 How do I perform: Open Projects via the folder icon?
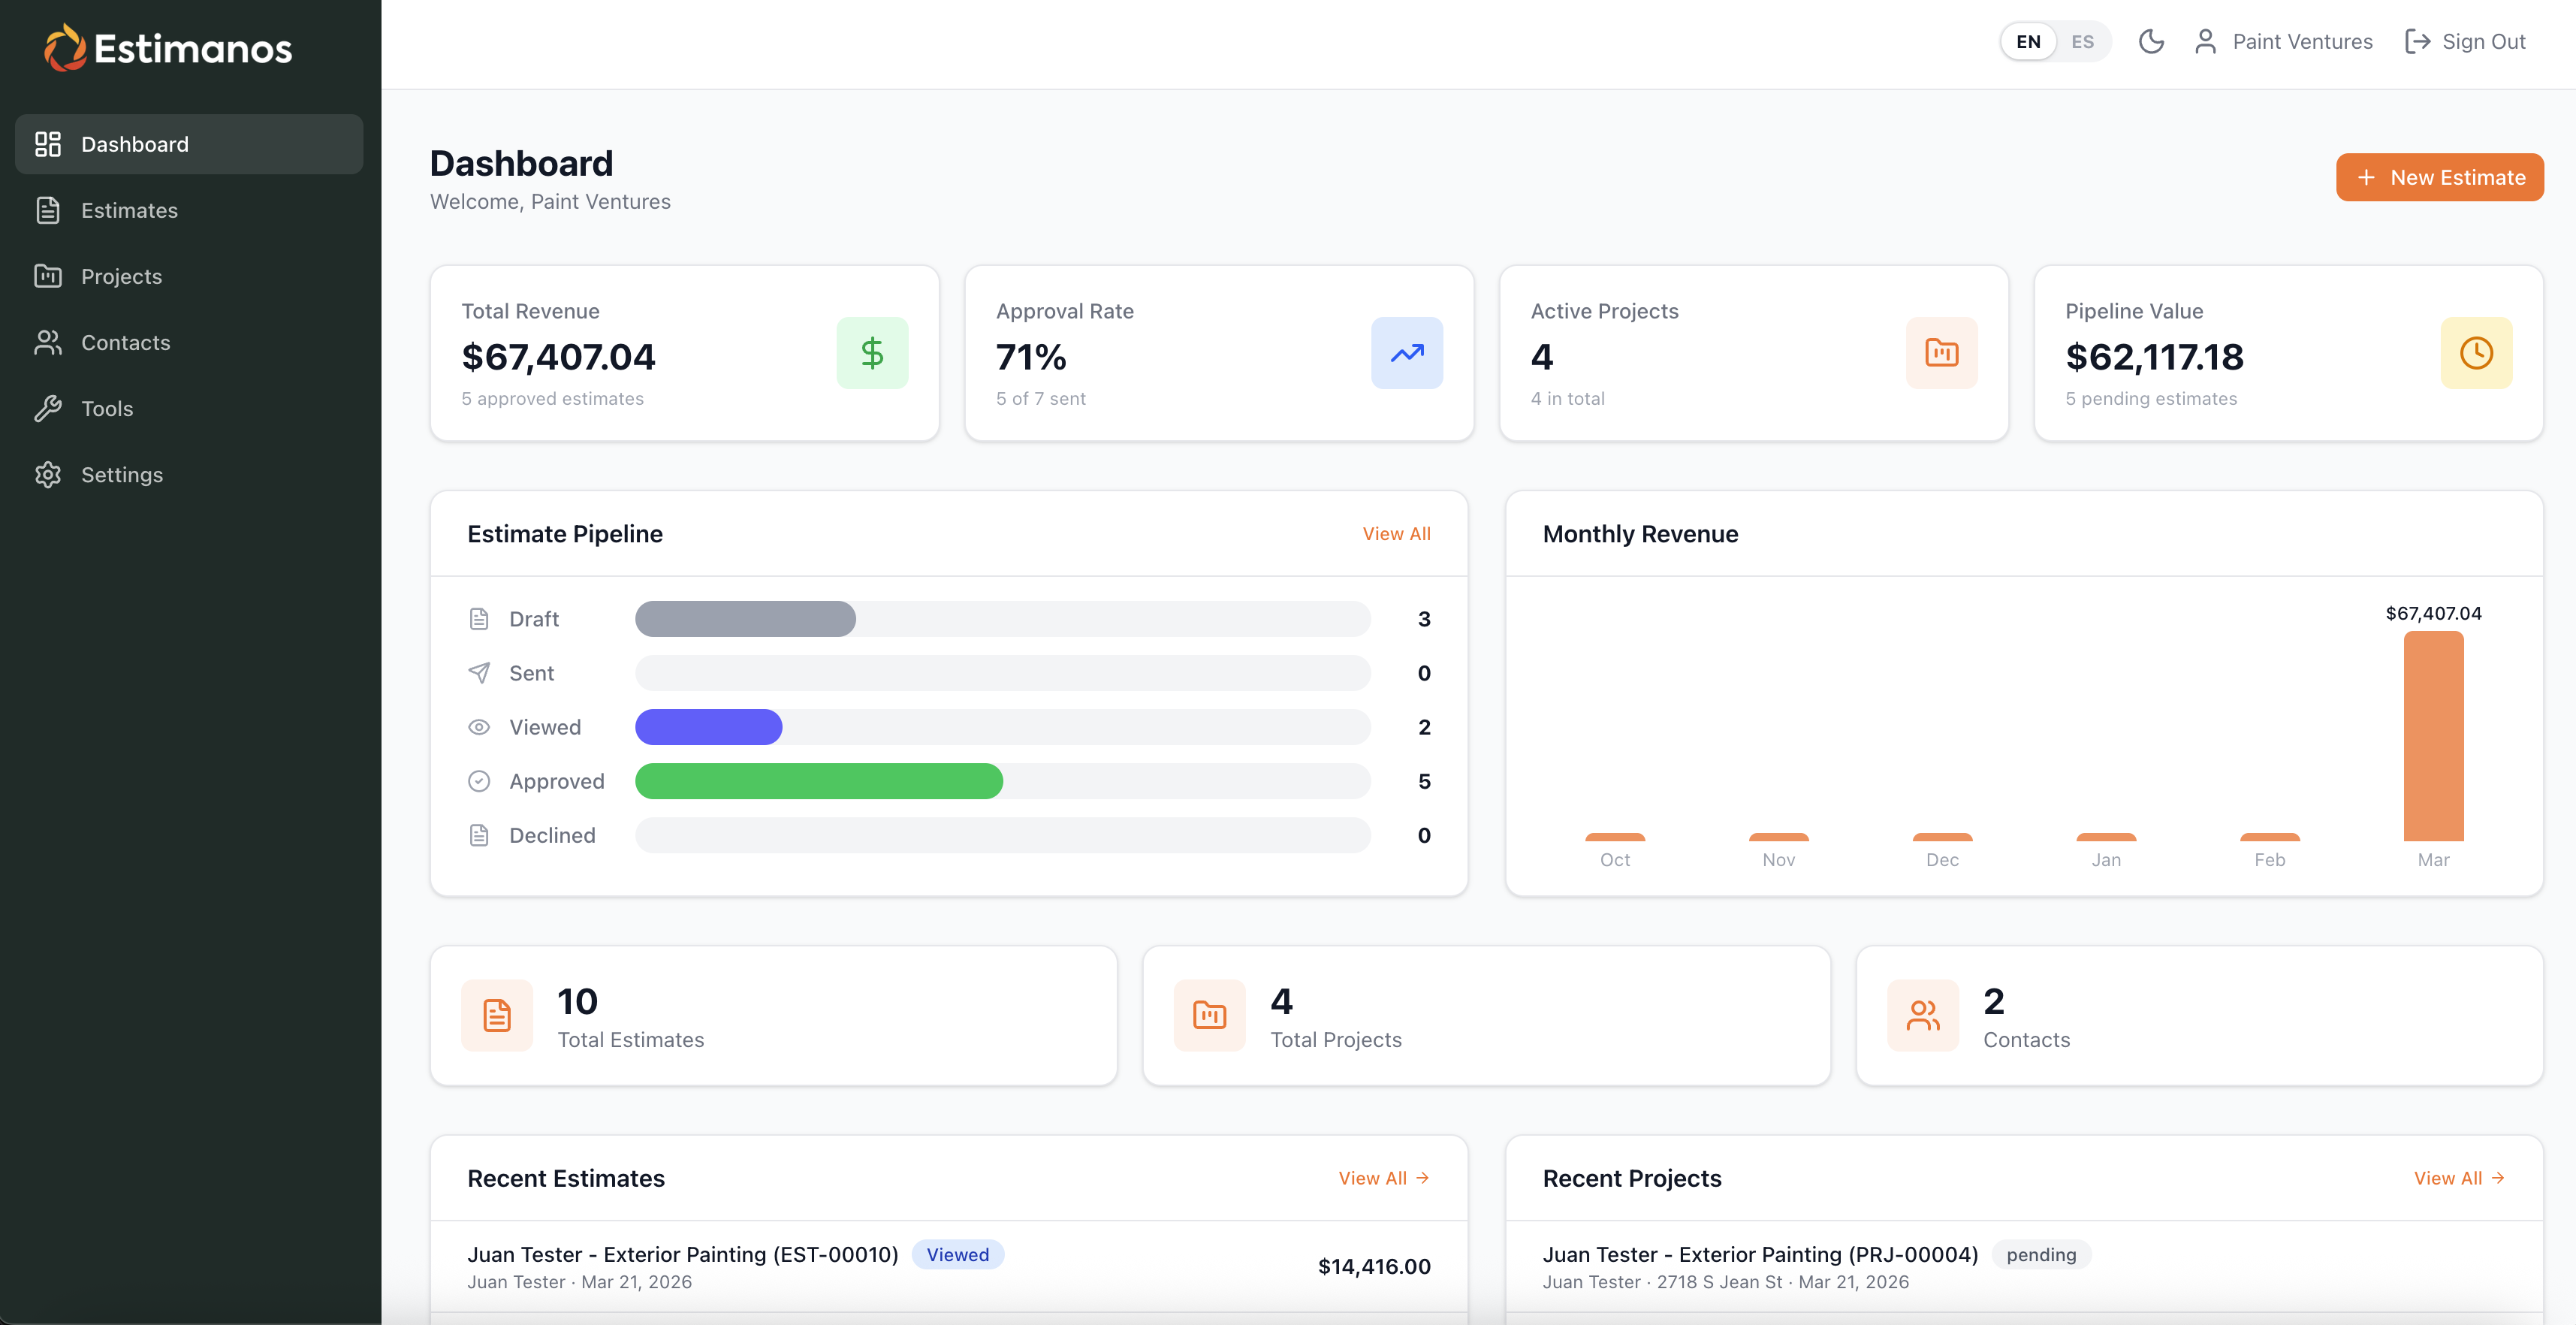(x=47, y=276)
